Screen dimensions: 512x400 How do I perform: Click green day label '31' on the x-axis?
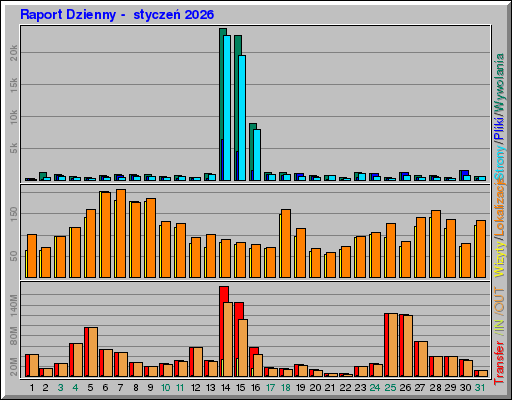click(x=480, y=388)
